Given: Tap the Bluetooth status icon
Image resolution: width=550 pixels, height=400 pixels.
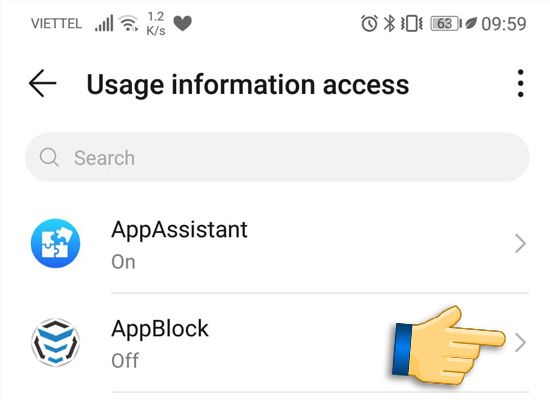Looking at the screenshot, I should click(x=389, y=24).
